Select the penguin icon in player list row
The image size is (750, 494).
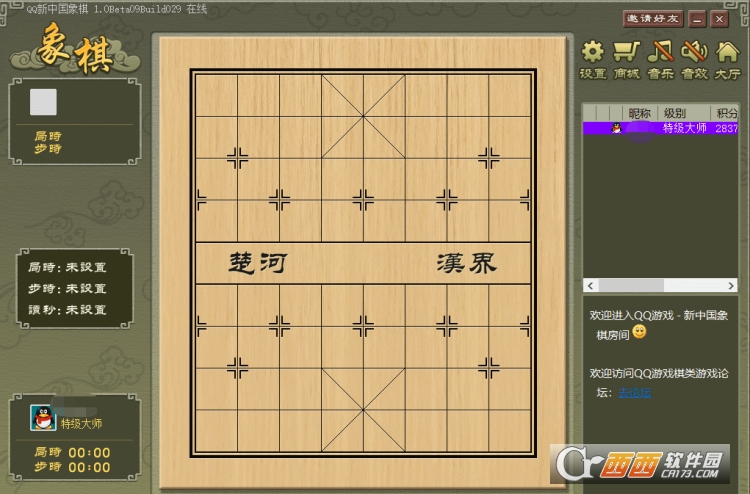[616, 128]
